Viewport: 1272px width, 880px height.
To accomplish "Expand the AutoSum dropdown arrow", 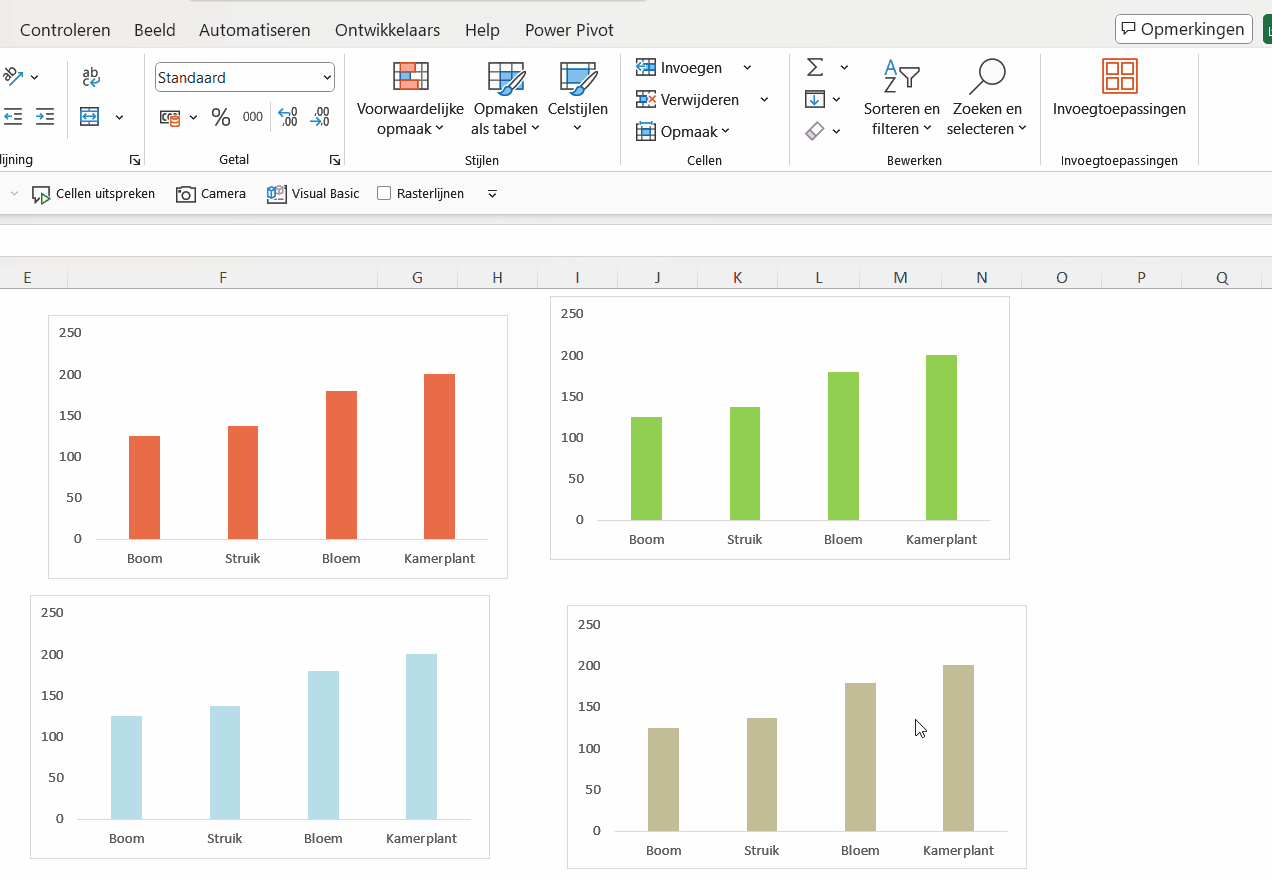I will 844,67.
